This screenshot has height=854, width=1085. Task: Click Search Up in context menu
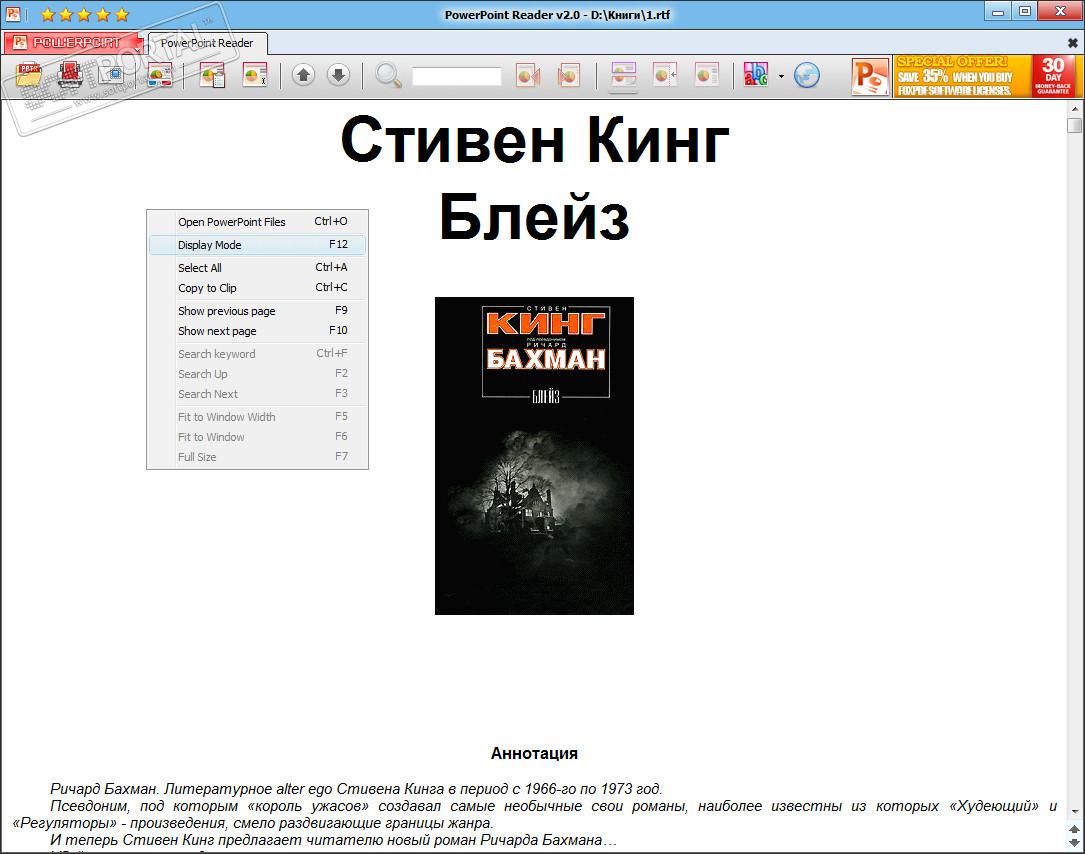click(x=257, y=373)
